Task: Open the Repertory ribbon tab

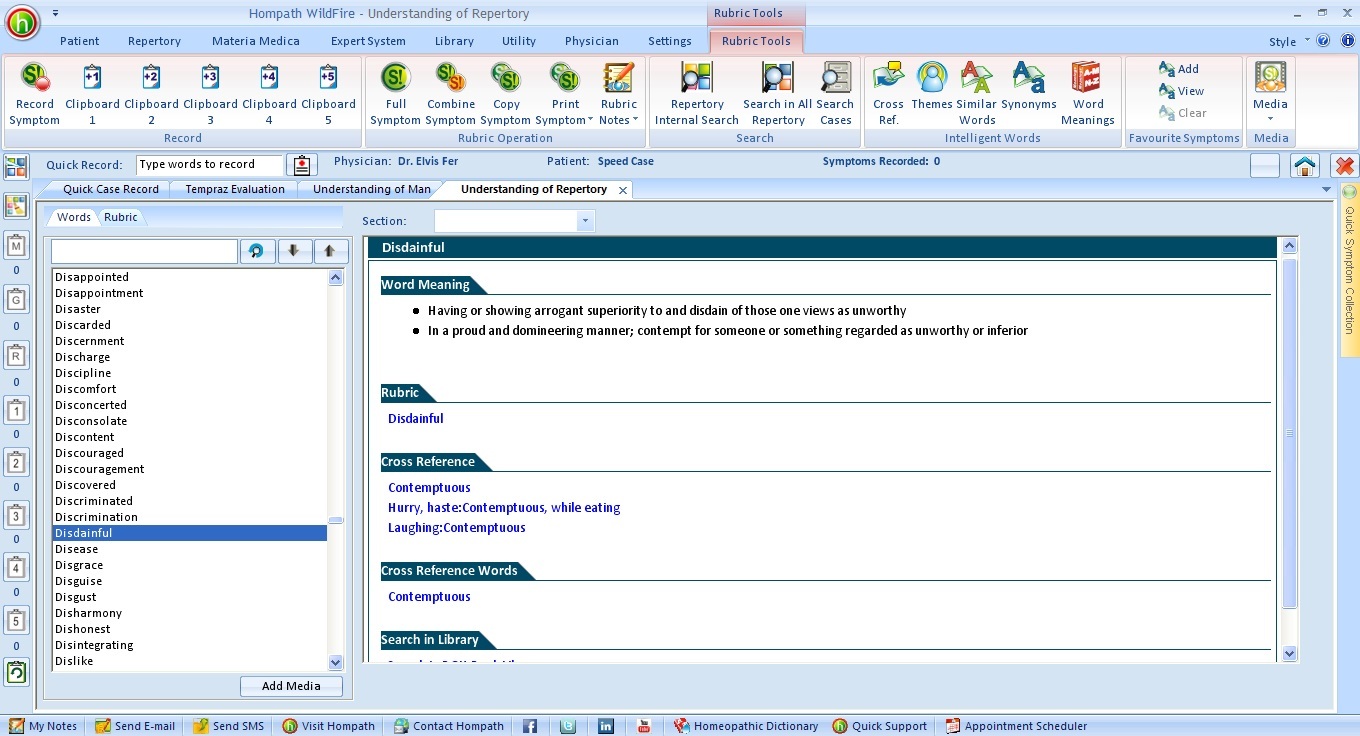Action: (154, 41)
